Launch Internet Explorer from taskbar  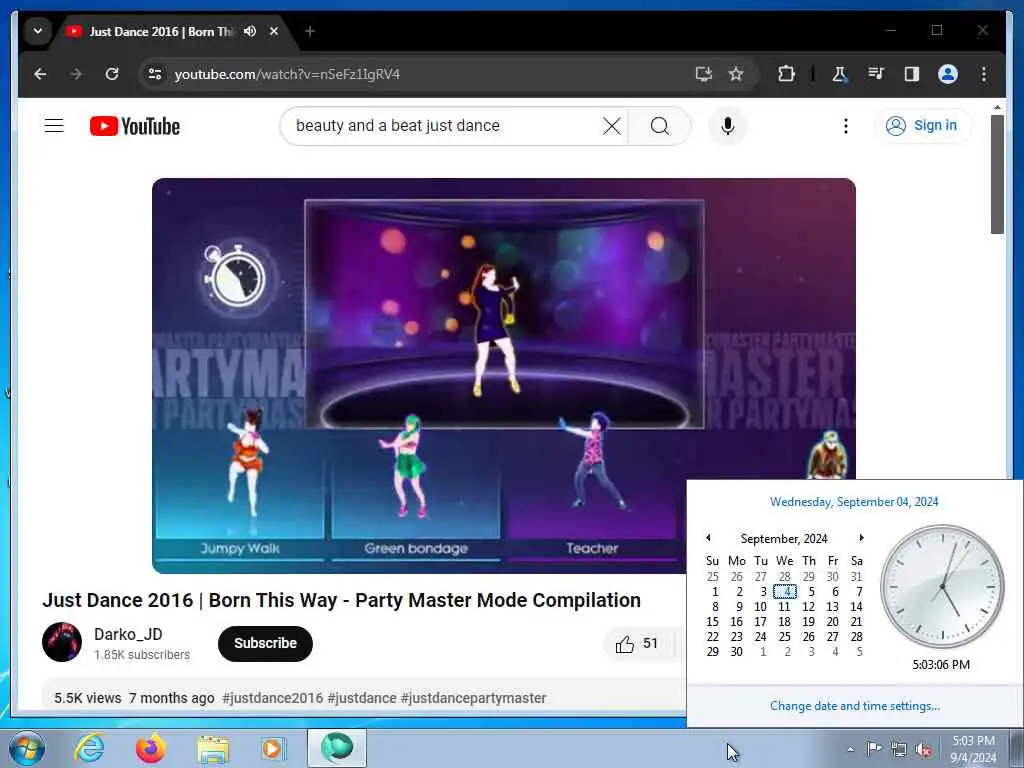pos(89,748)
